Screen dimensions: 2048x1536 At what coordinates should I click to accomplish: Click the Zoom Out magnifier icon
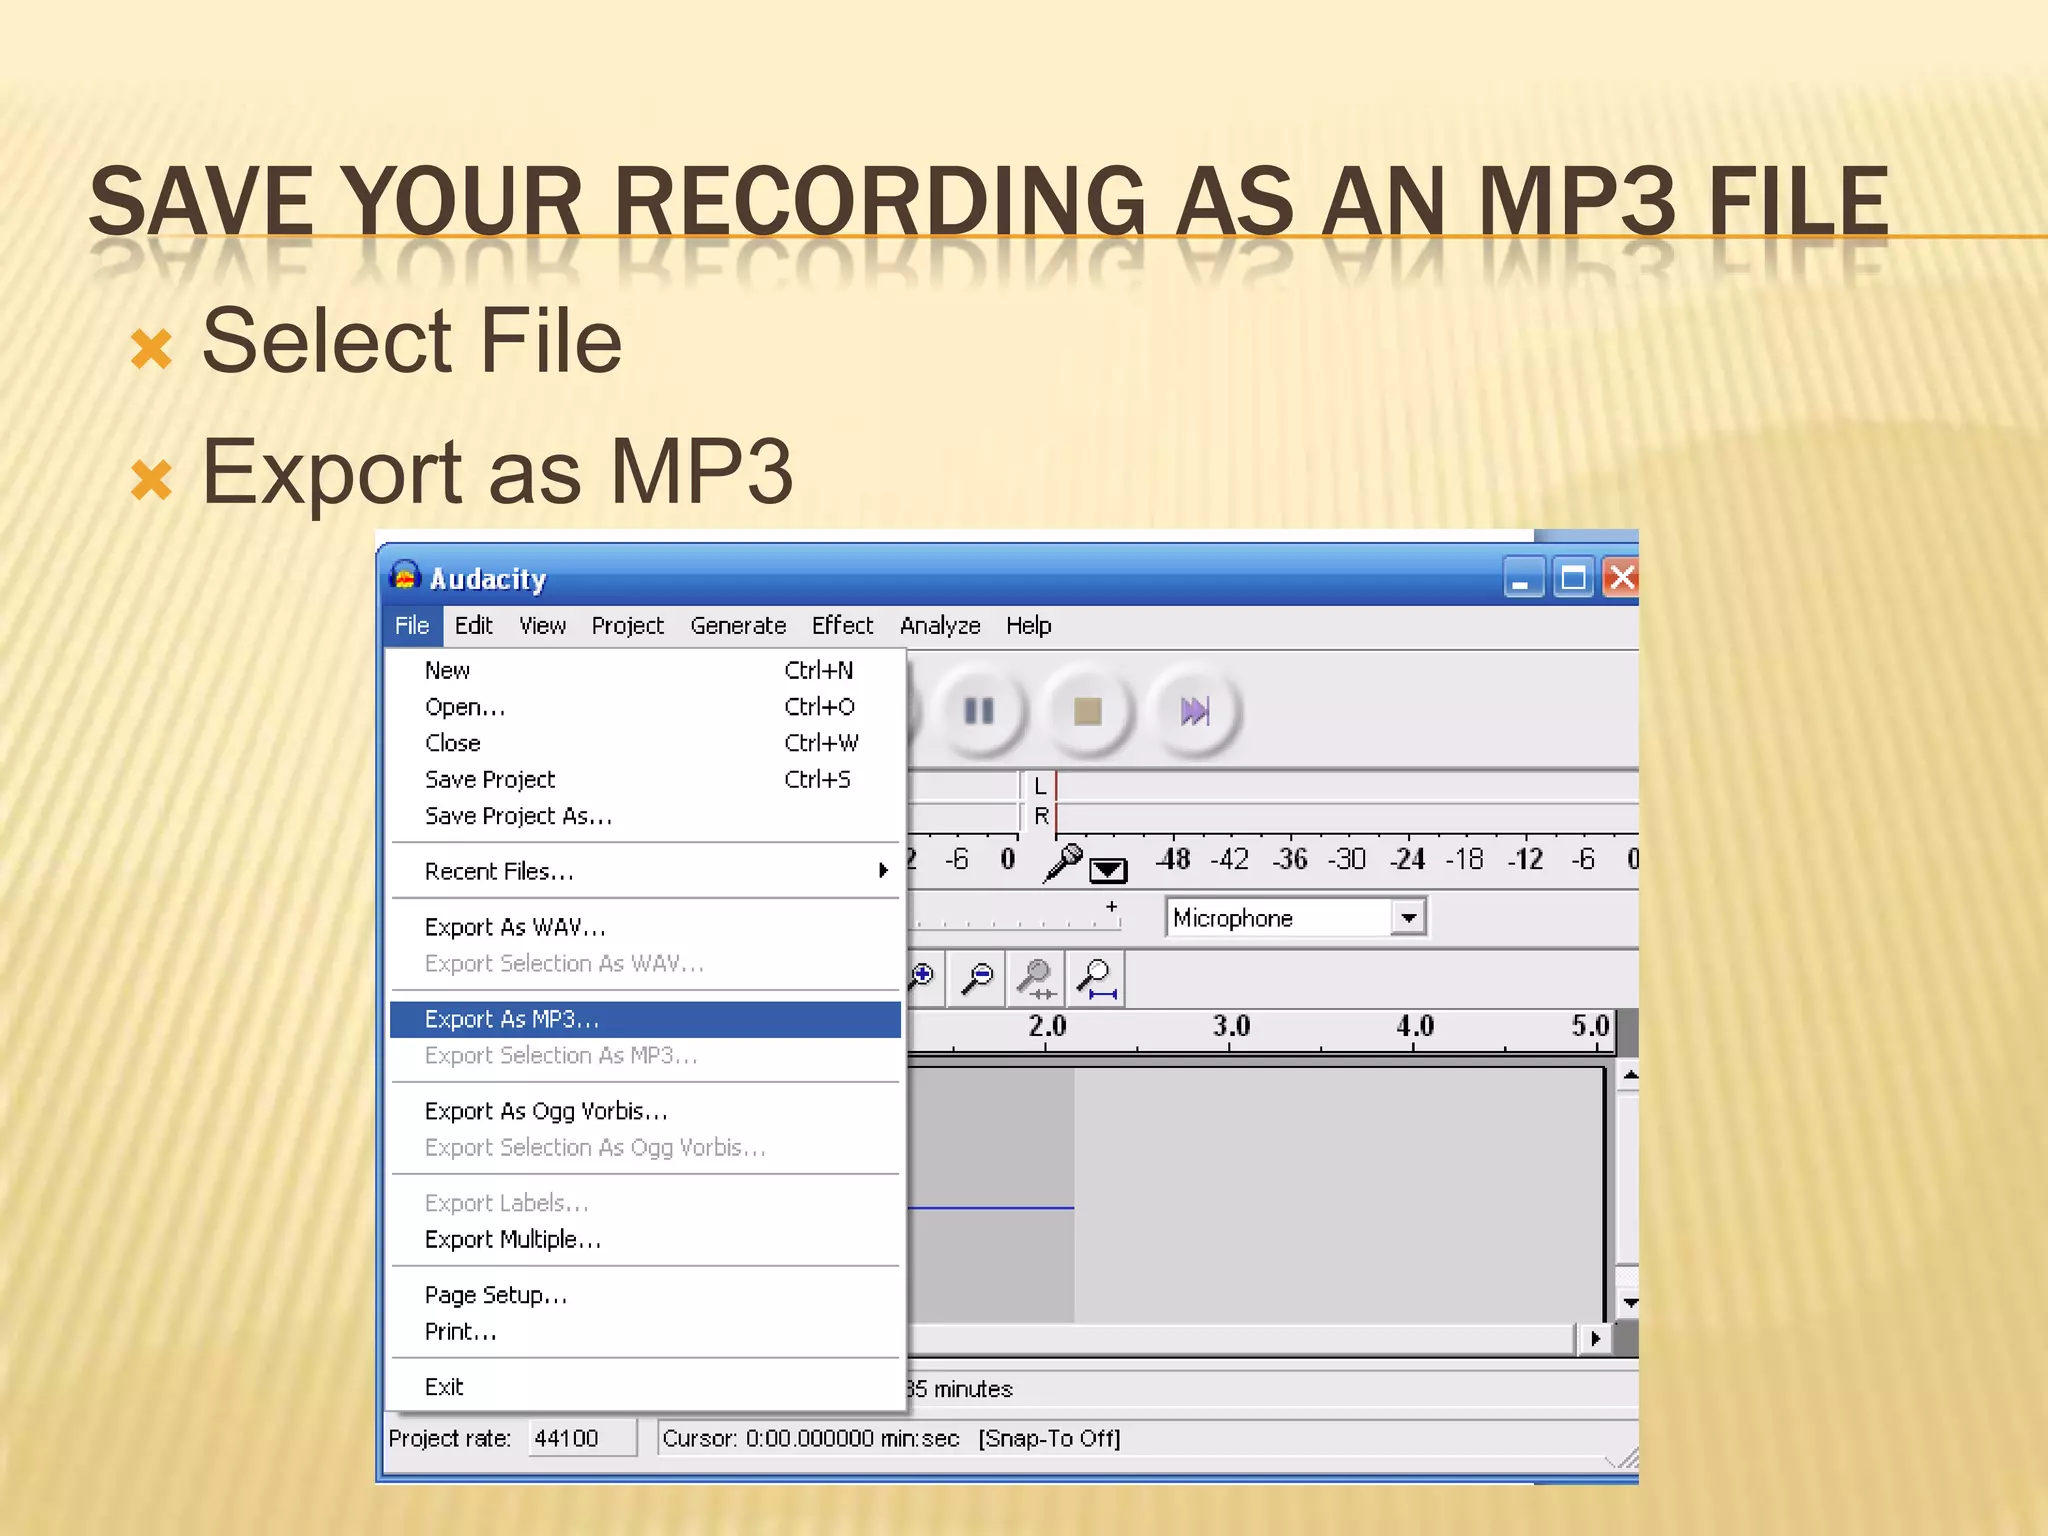(x=977, y=978)
